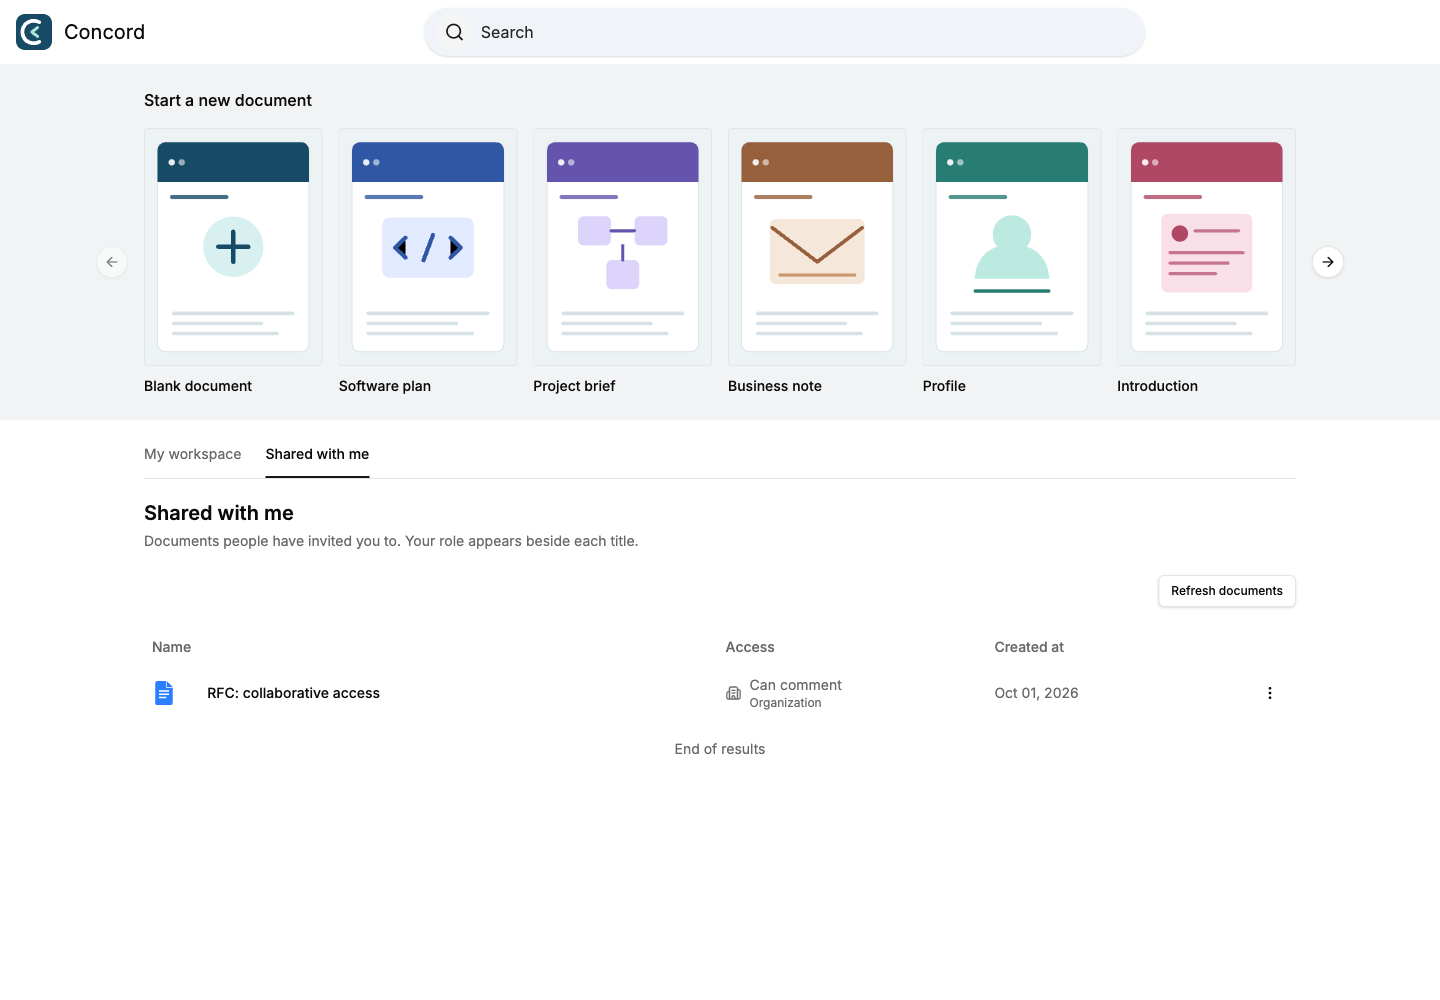Click the Refresh documents button
The height and width of the screenshot is (1000, 1440).
pos(1227,591)
